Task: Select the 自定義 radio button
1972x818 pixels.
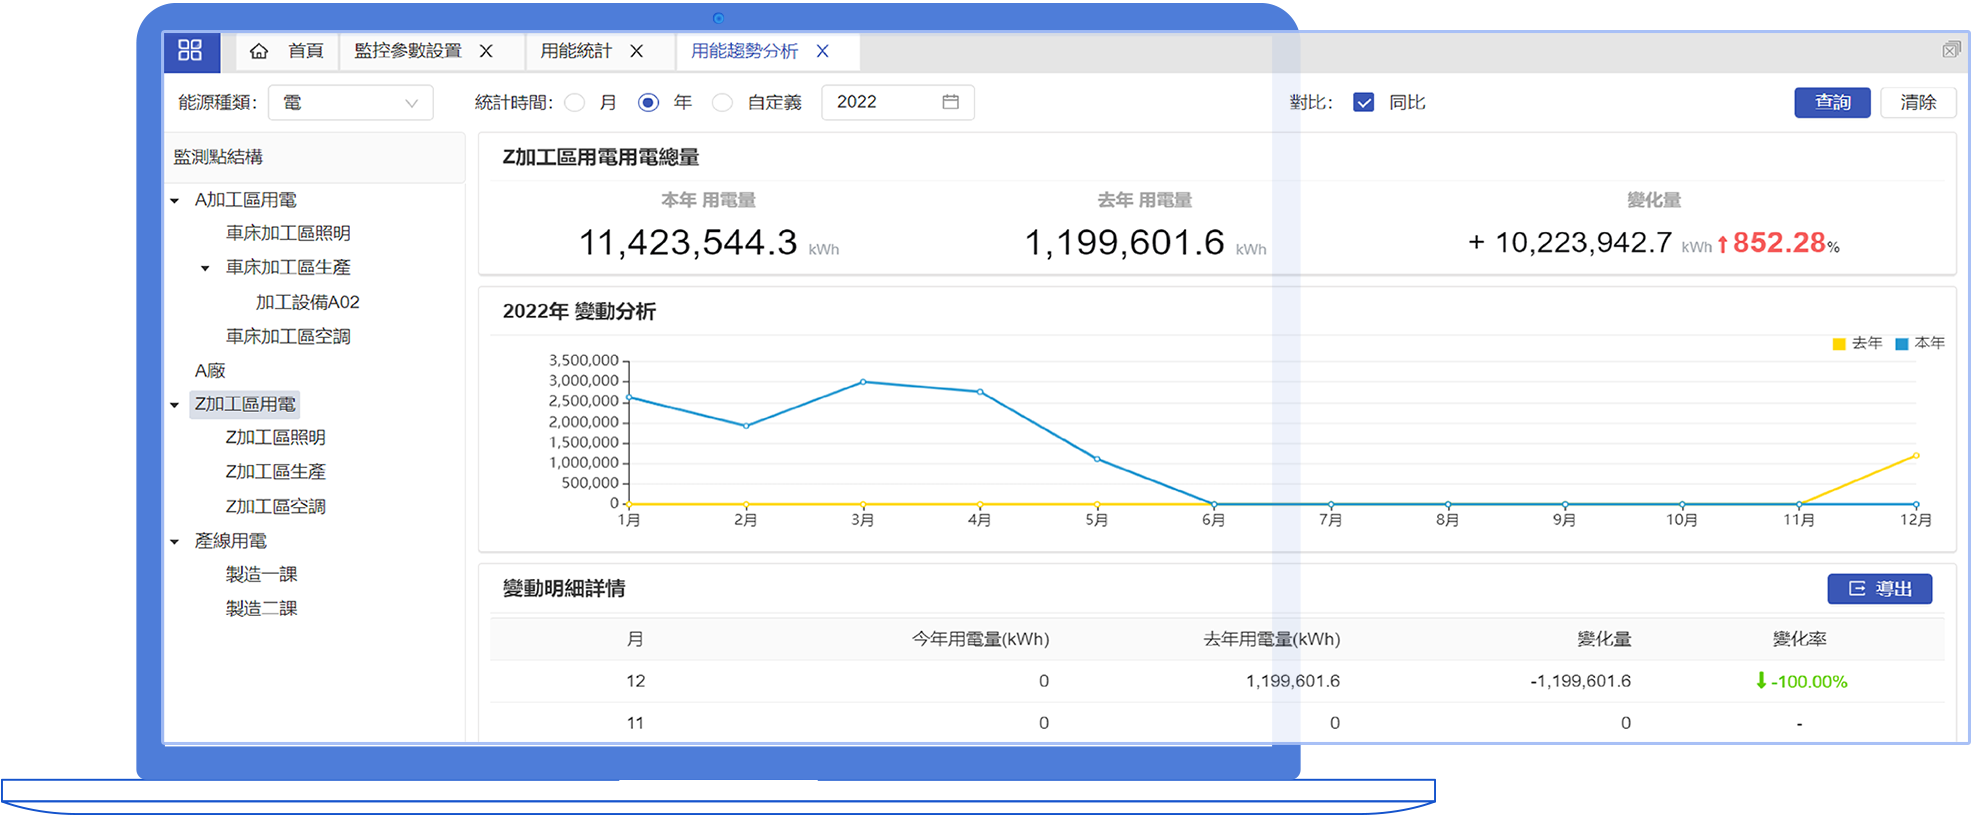Action: click(723, 103)
